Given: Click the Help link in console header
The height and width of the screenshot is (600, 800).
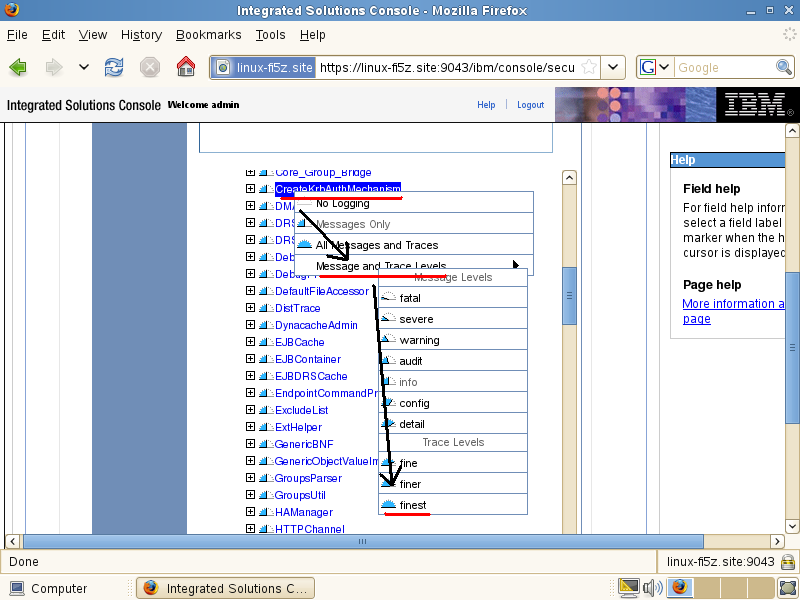Looking at the screenshot, I should point(486,105).
